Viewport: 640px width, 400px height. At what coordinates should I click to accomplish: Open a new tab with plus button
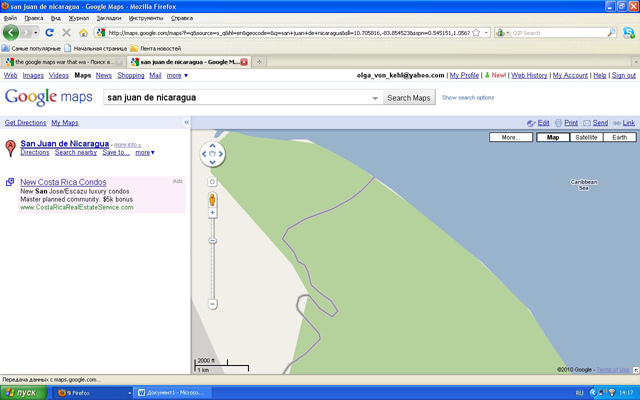click(x=259, y=62)
